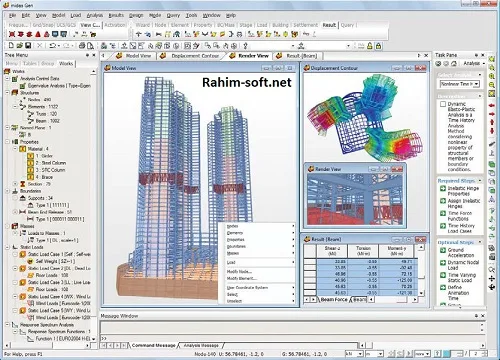
Task: Click the Static Load Case 1 tree icon
Action: (x=23, y=254)
